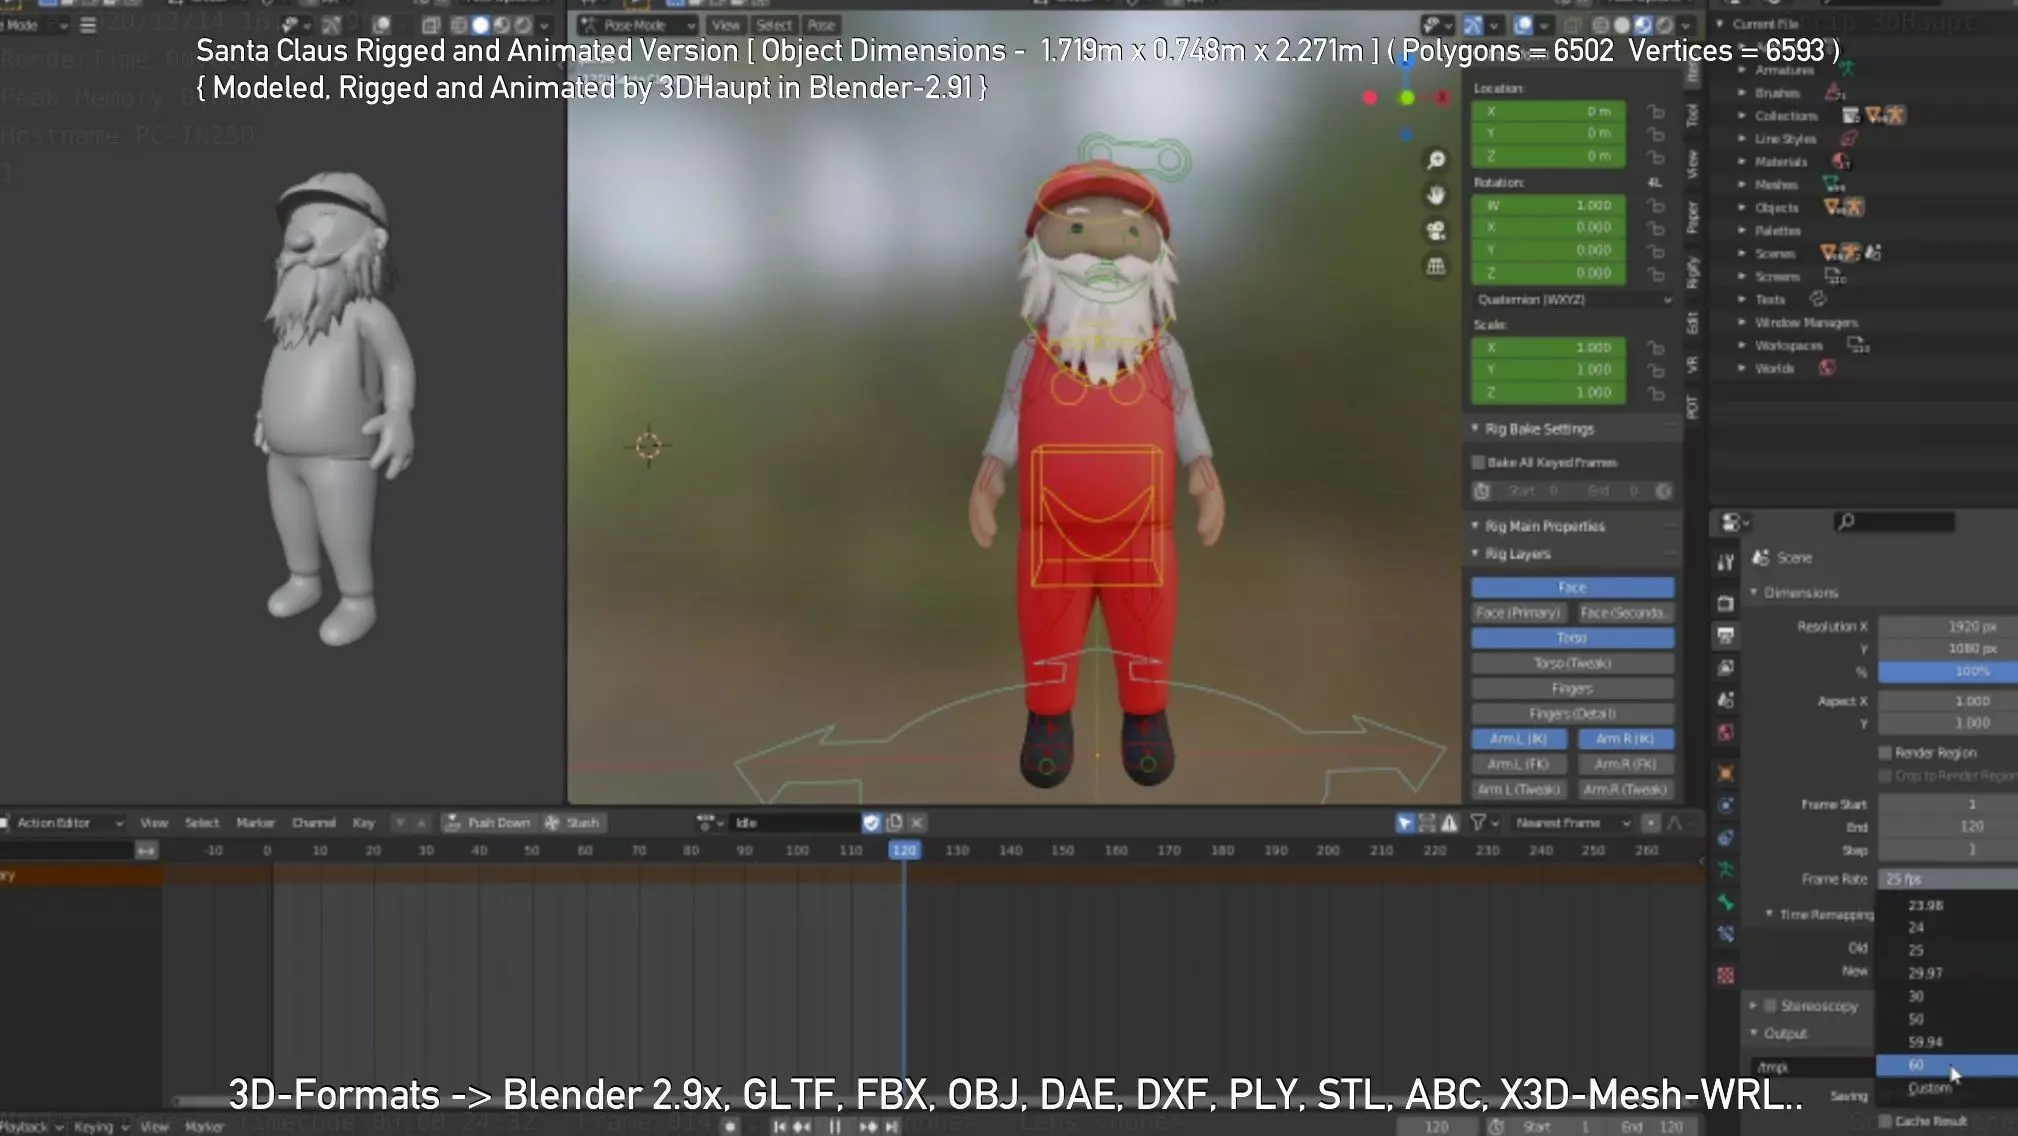
Task: Toggle the Torso rig layer
Action: click(1572, 638)
